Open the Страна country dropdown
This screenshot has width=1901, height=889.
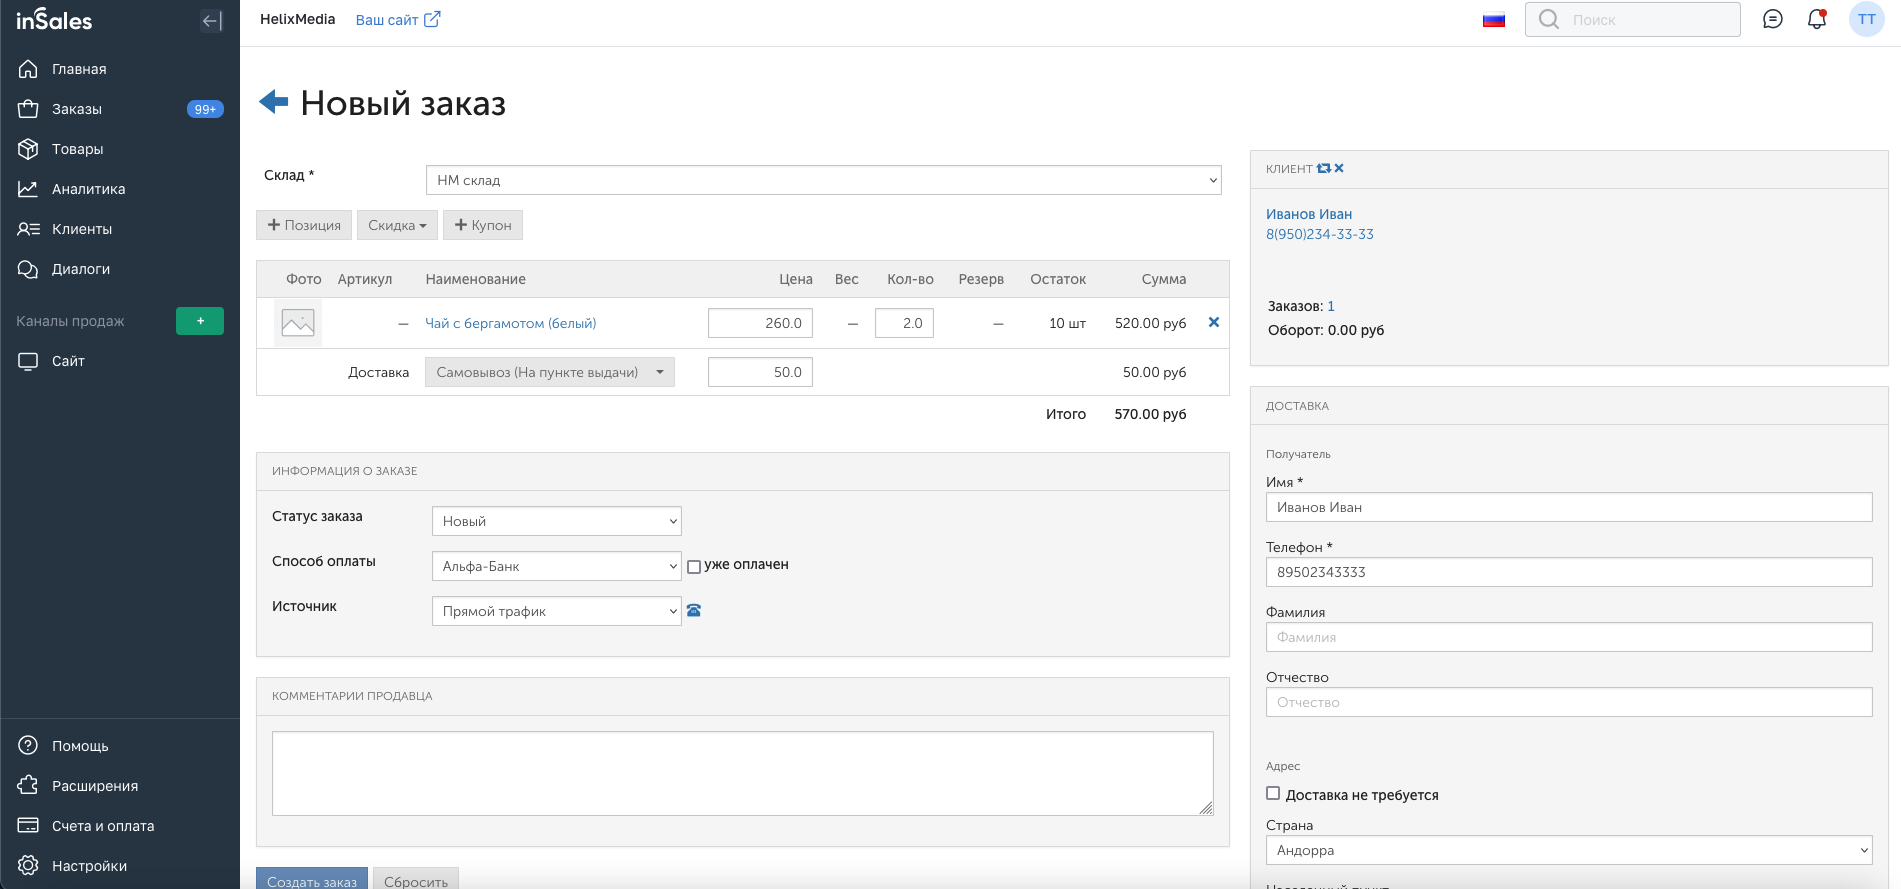coord(1569,850)
